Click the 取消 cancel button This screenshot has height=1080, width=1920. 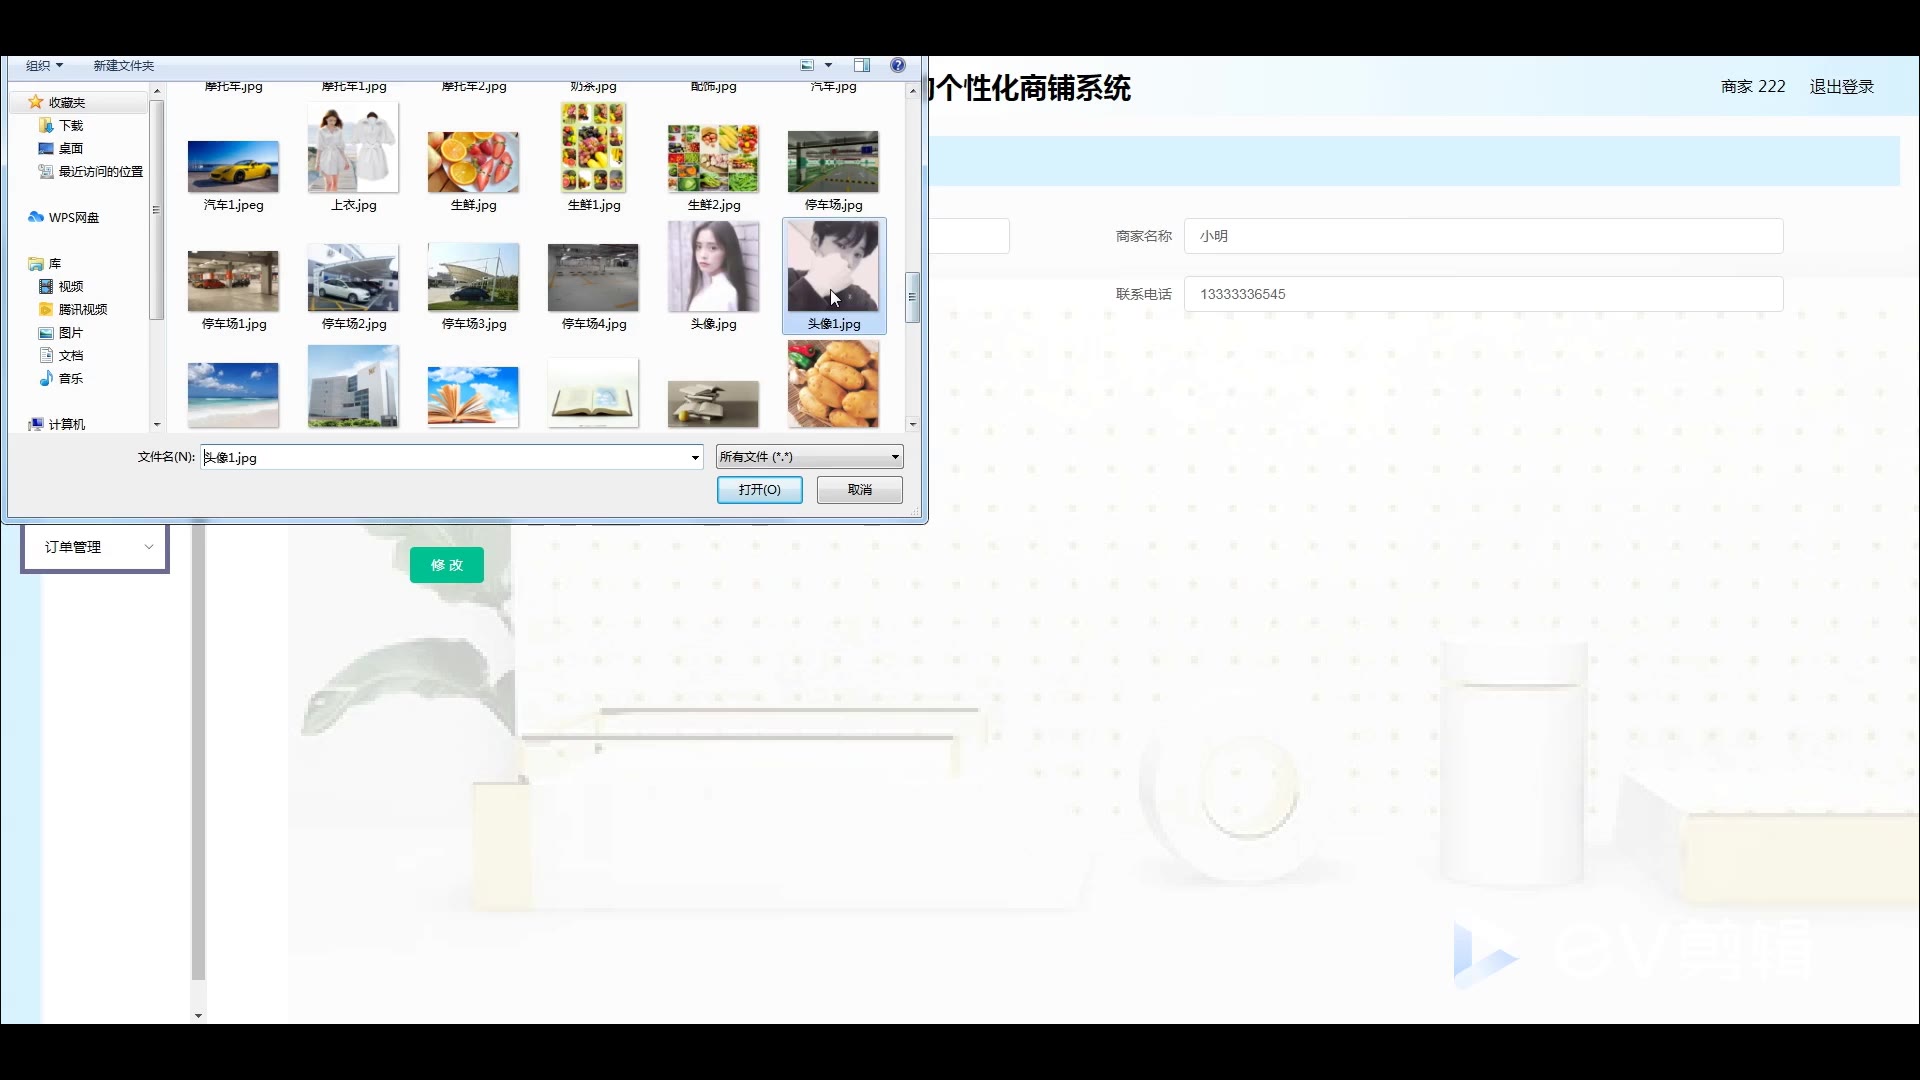tap(859, 489)
